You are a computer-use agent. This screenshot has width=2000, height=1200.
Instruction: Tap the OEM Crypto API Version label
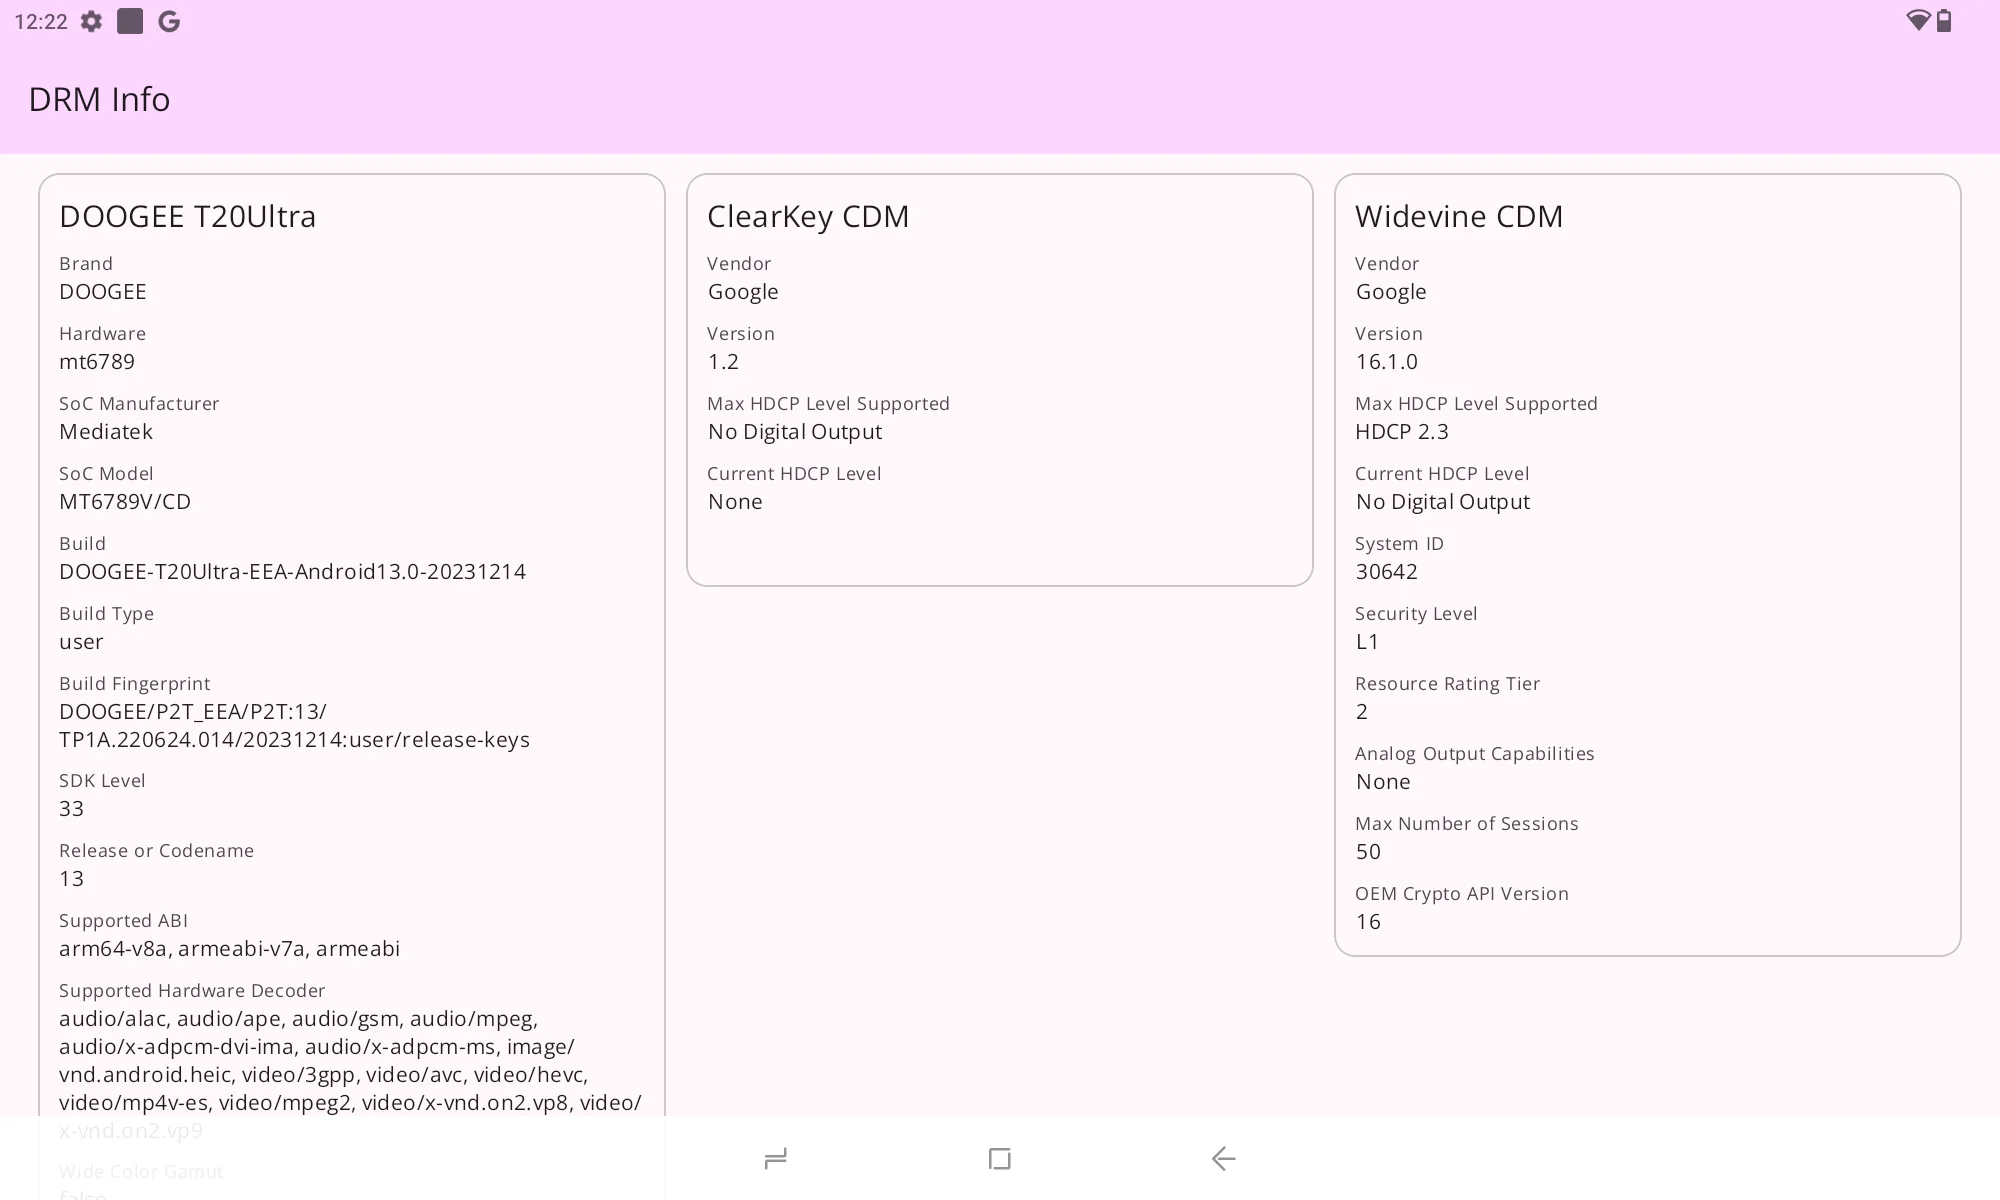(x=1462, y=894)
